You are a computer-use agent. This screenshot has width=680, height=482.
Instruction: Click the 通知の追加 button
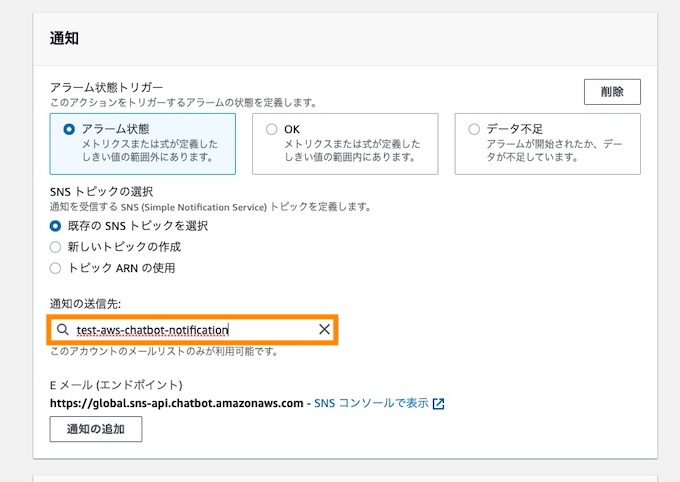(96, 429)
